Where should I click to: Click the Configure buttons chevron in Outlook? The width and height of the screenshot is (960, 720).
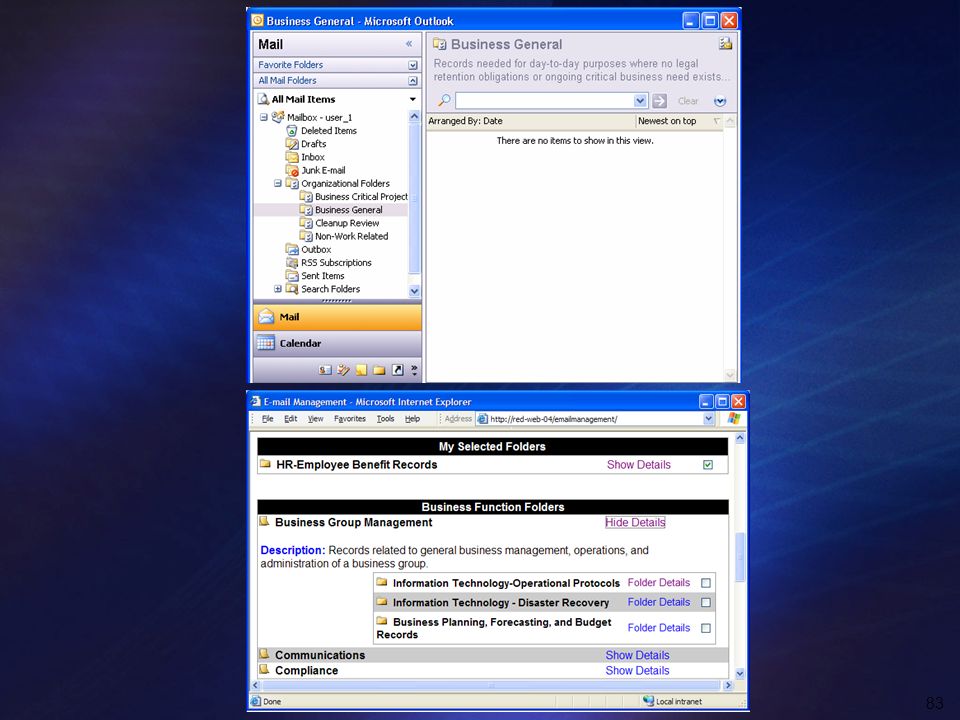tap(414, 370)
